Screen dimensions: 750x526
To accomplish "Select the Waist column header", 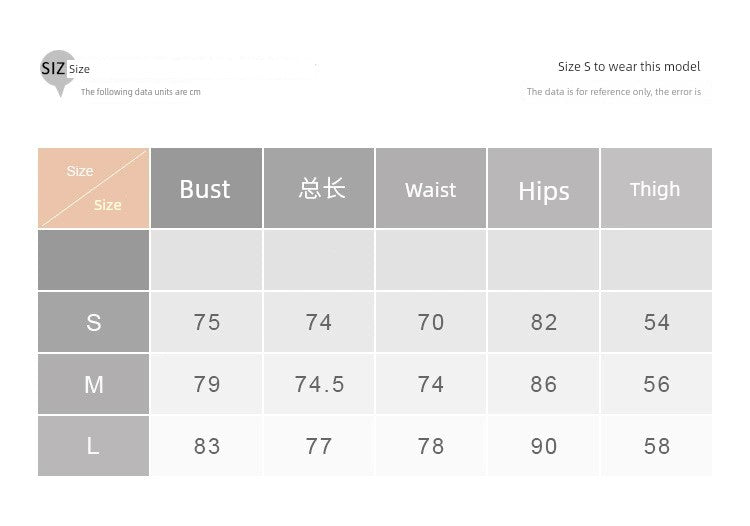I will point(431,189).
